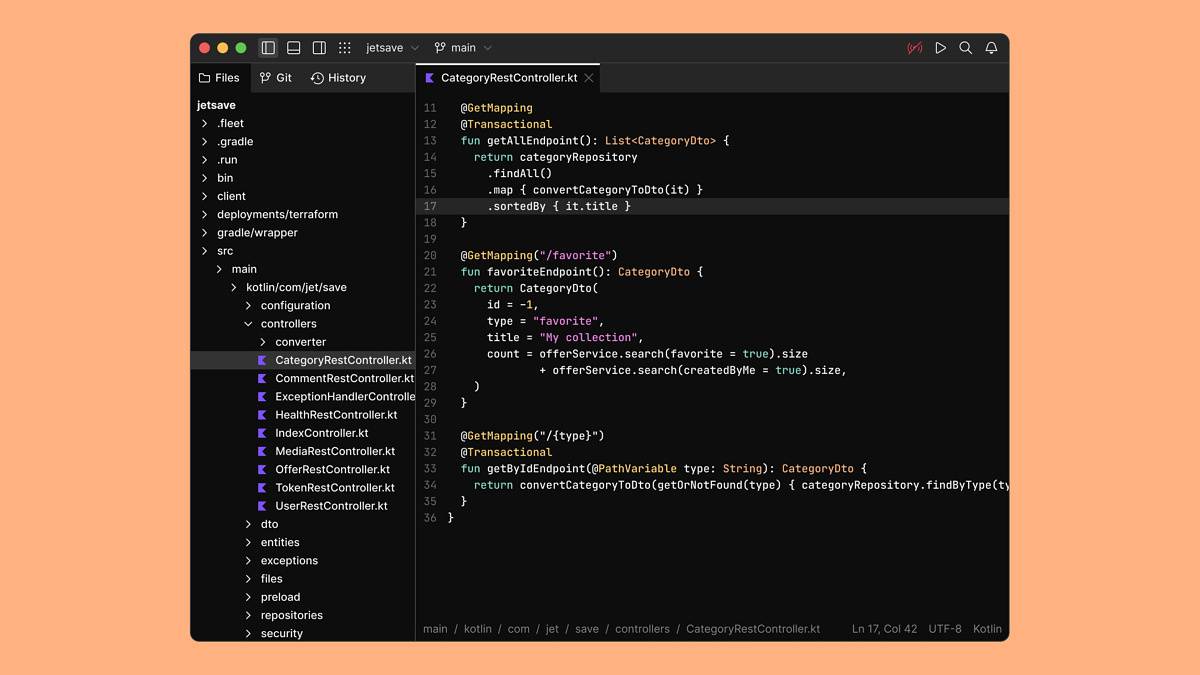Open the grid apps menu icon
The image size is (1200, 675).
tap(345, 48)
